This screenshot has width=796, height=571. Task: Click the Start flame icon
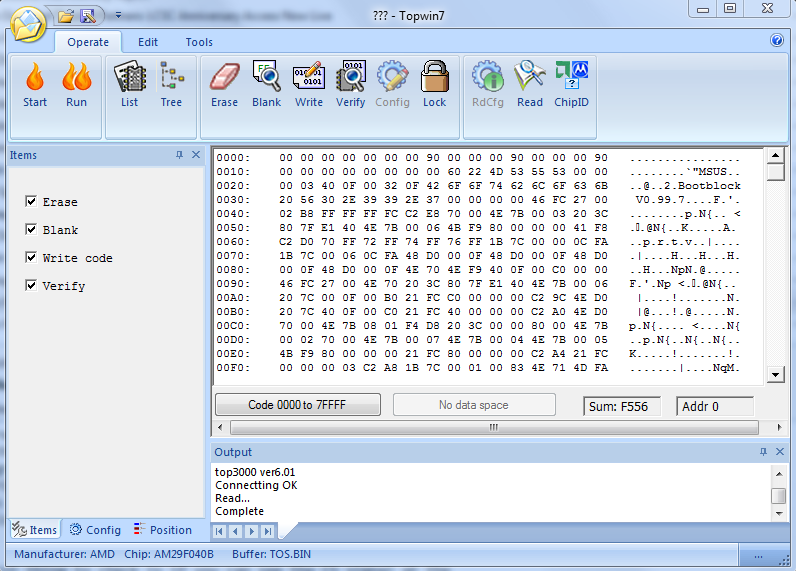[35, 84]
